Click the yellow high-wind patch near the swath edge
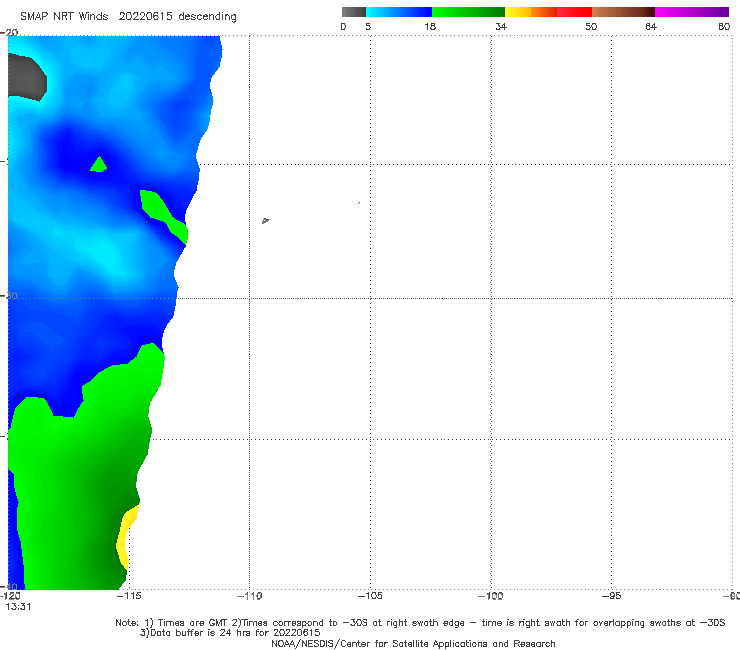Image resolution: width=740 pixels, height=650 pixels. 126,537
